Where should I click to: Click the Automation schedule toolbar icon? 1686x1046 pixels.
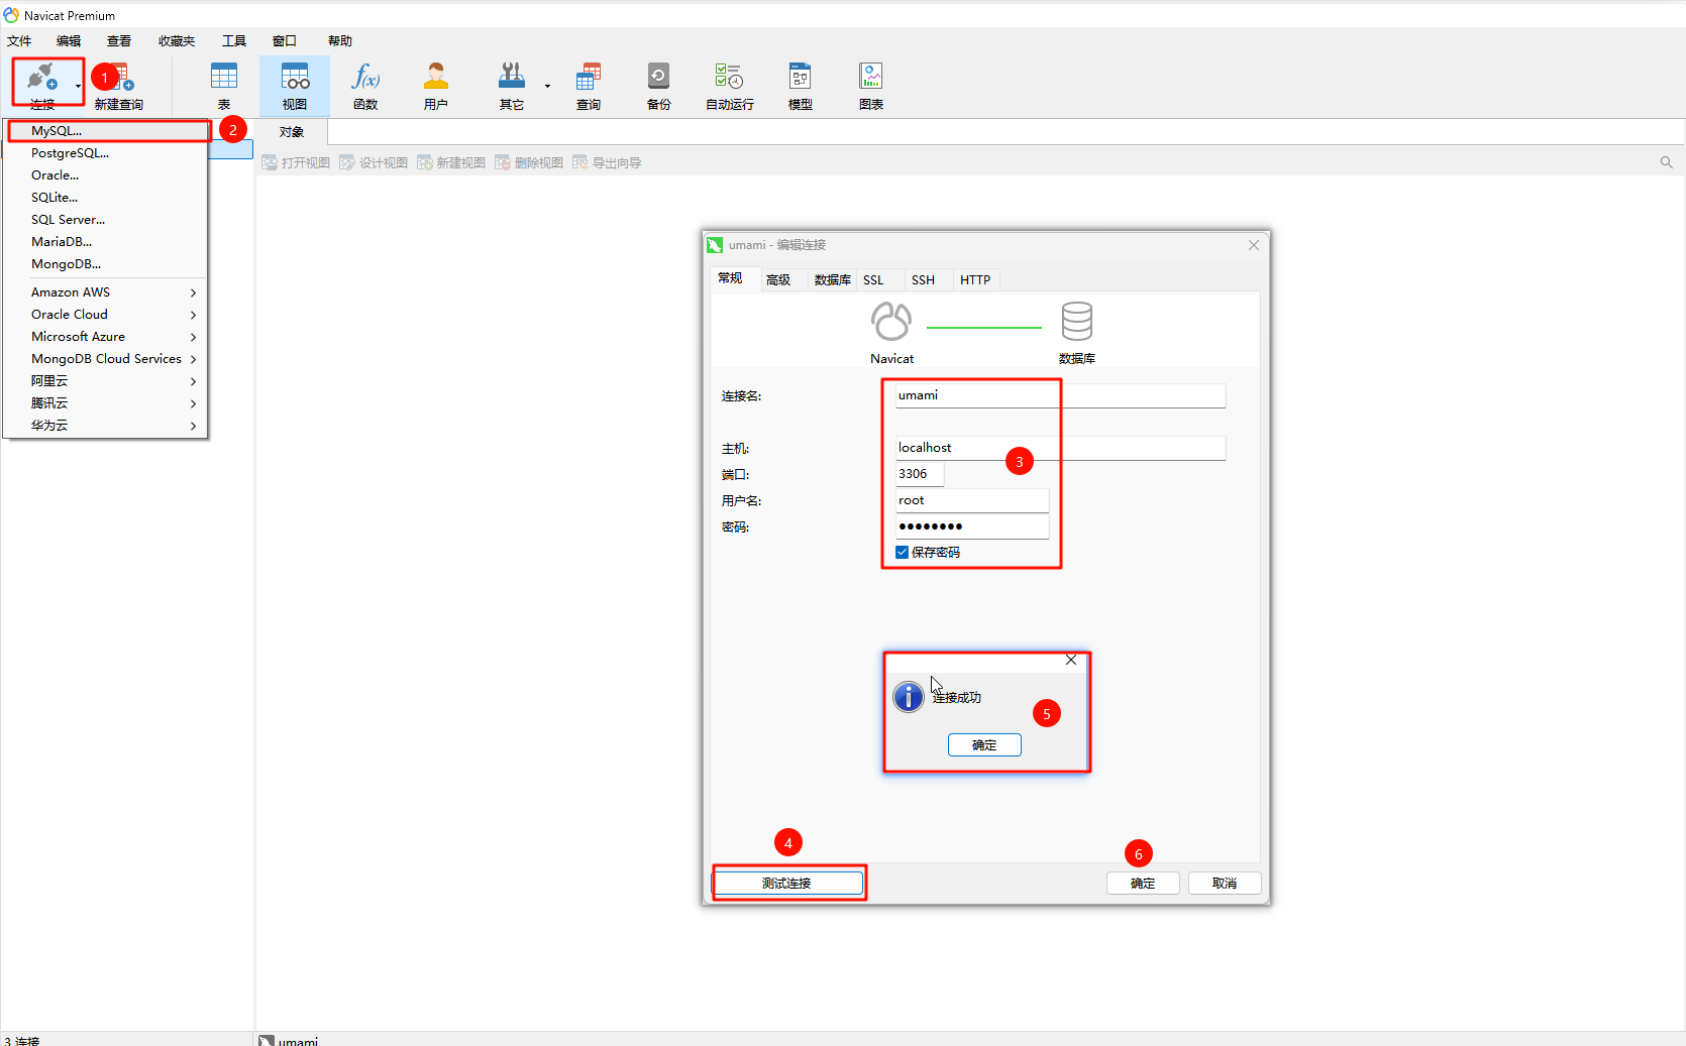[x=729, y=76]
